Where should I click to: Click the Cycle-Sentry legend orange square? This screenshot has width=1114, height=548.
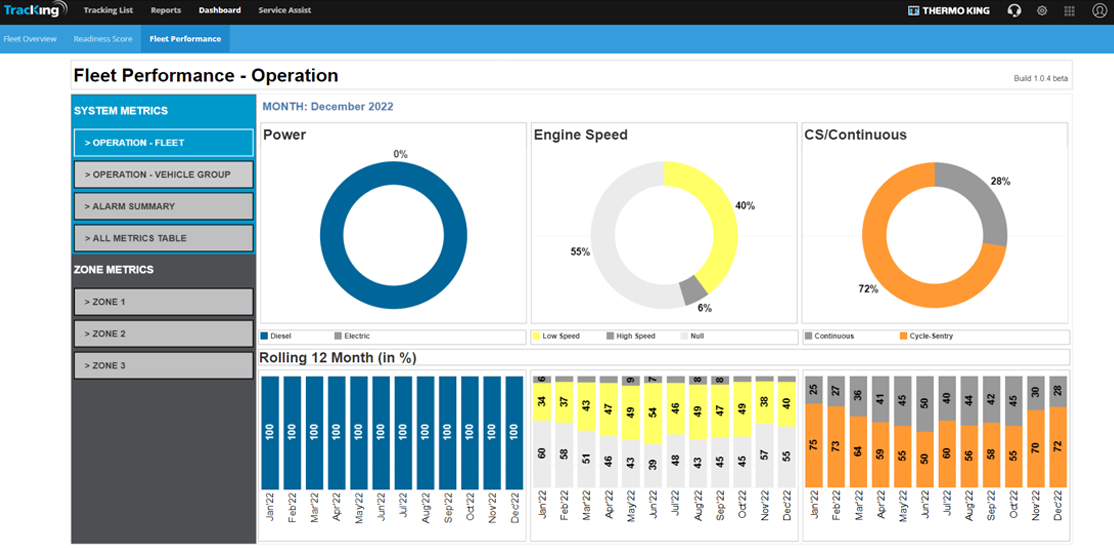(x=904, y=336)
